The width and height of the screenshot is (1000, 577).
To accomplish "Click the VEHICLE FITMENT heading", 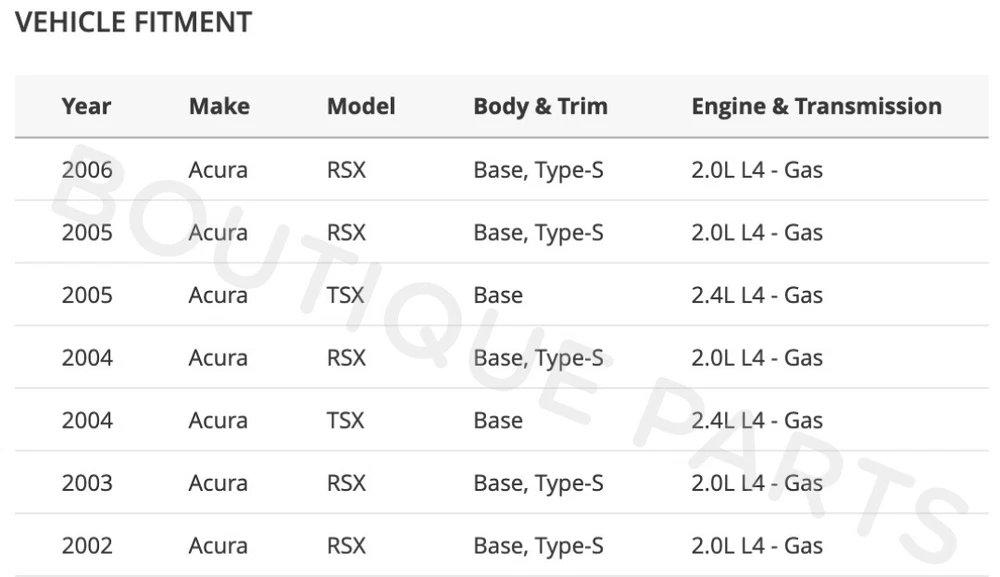I will point(133,22).
